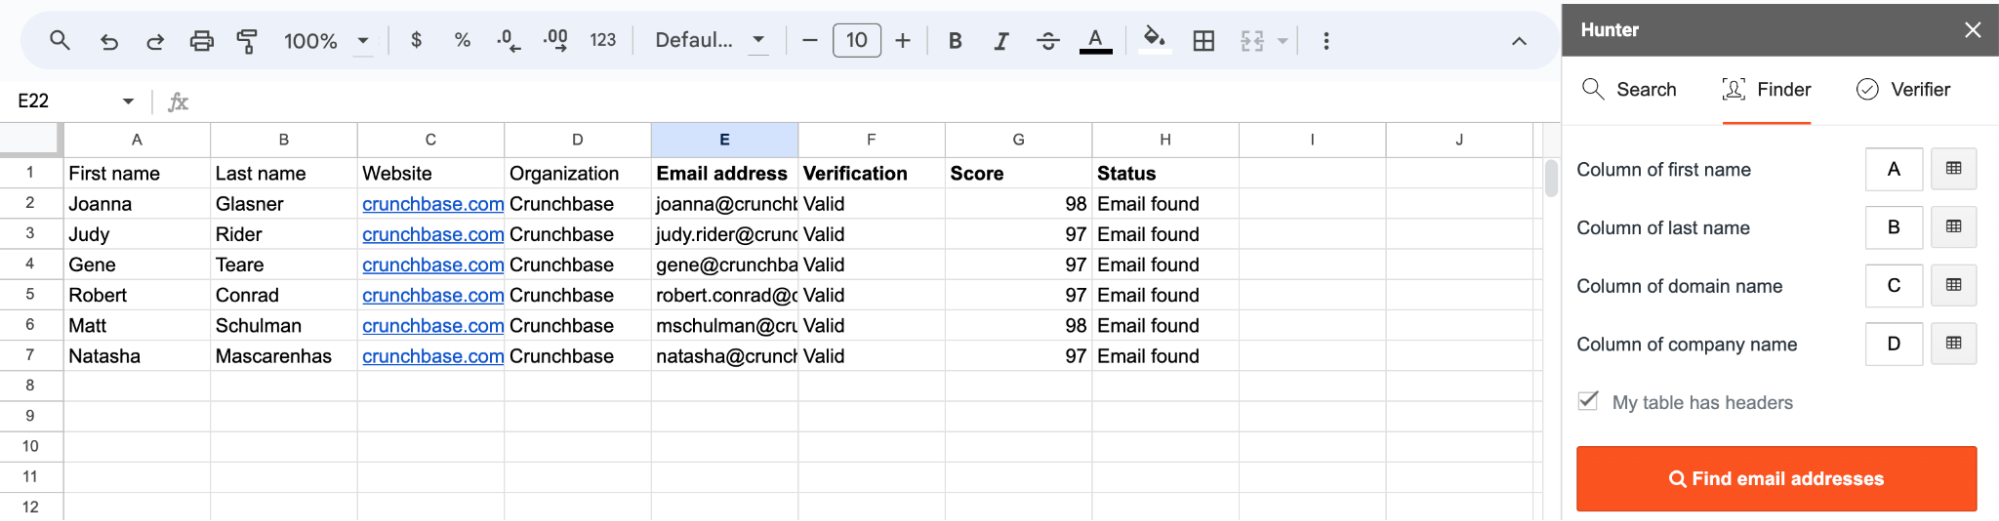
Task: Open the name box dropdown arrow
Action: (128, 101)
